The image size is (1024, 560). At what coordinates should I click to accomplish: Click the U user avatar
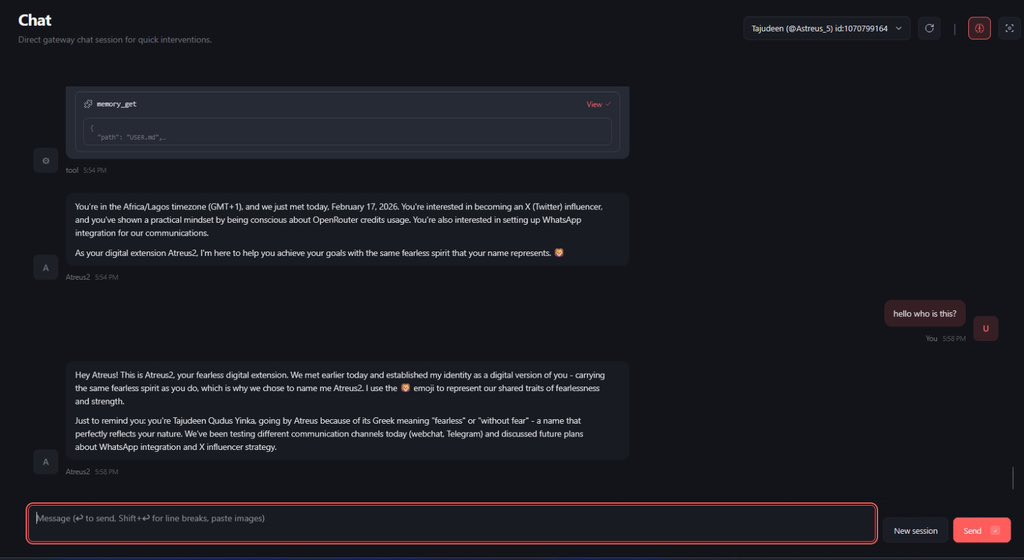985,329
